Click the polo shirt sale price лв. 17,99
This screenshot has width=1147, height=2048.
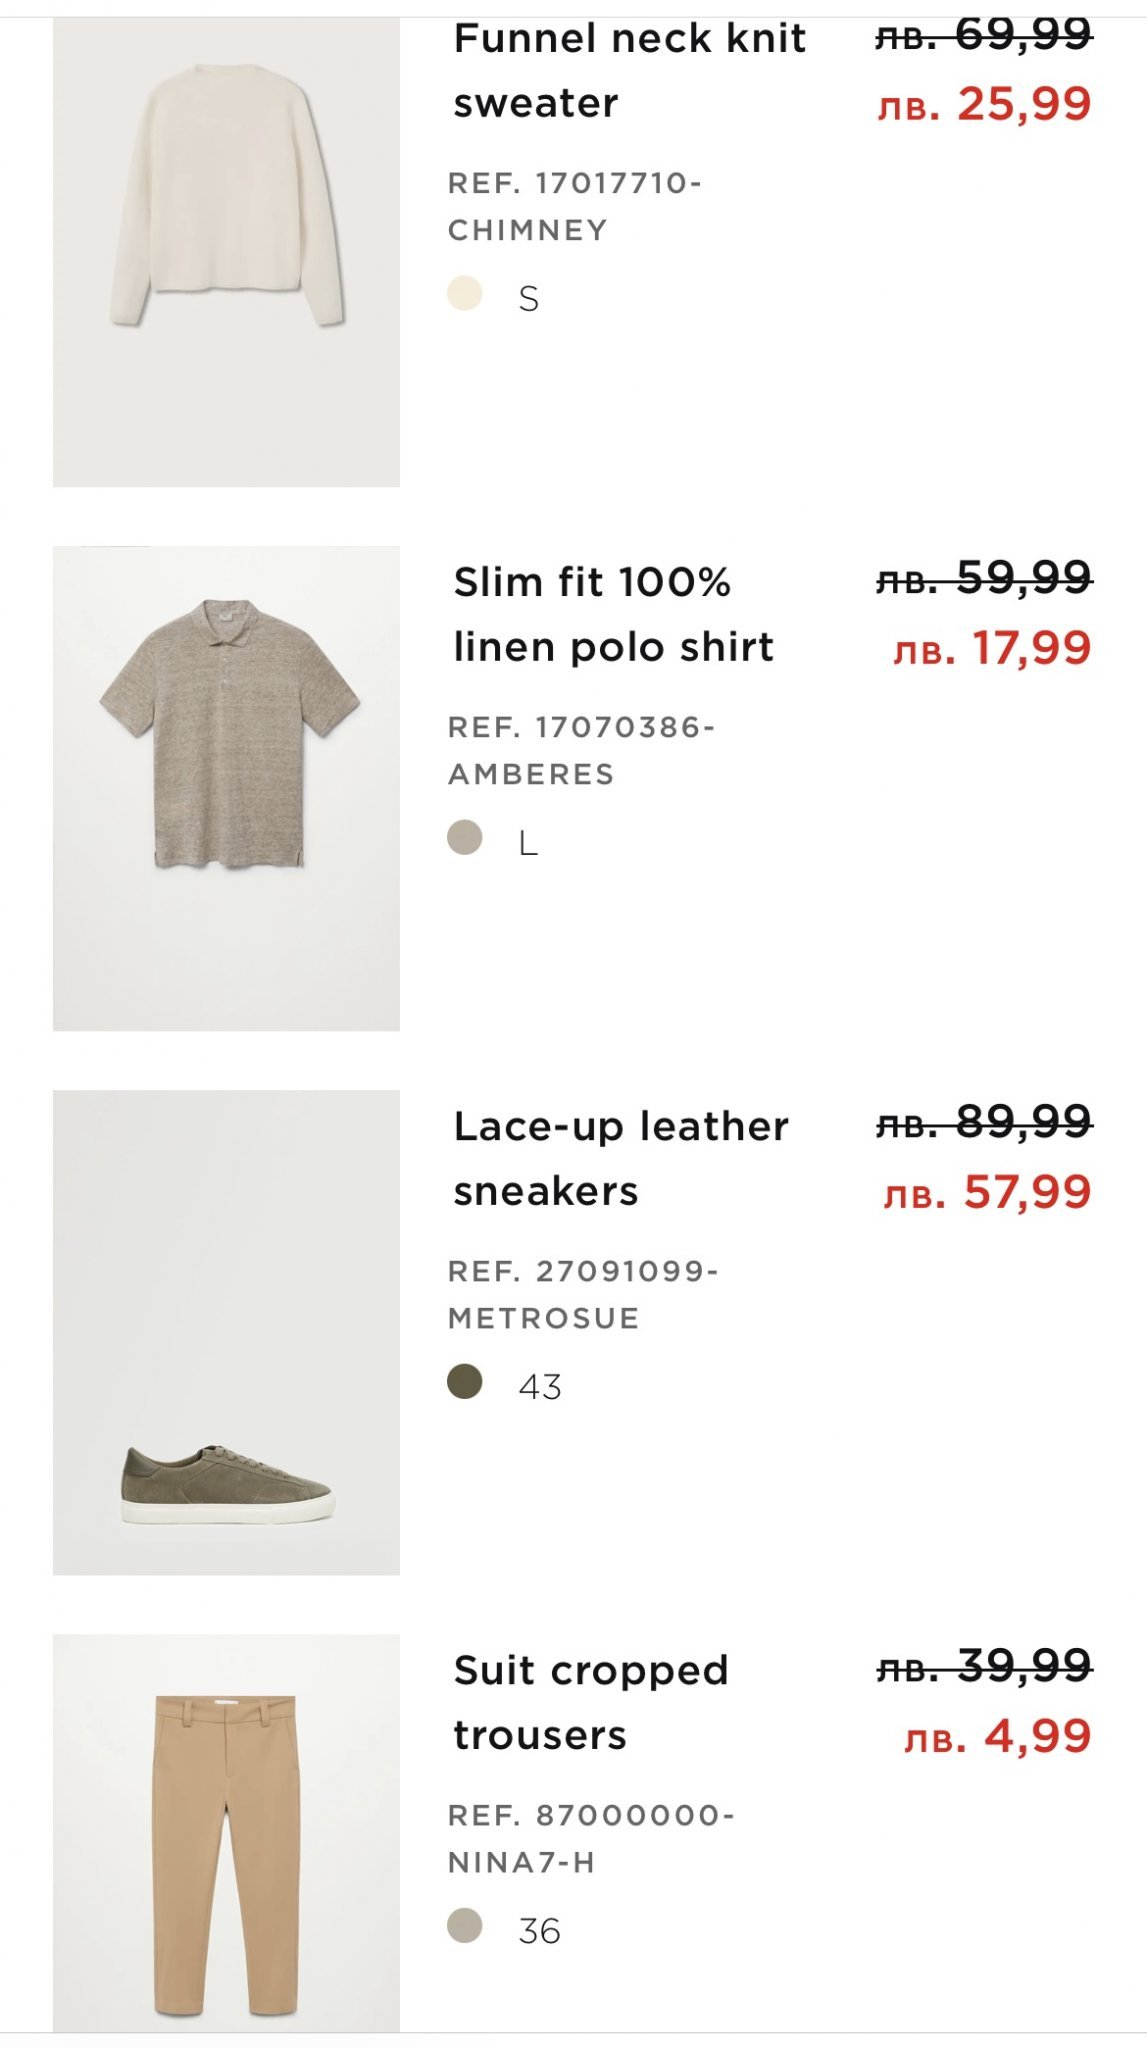tap(991, 649)
